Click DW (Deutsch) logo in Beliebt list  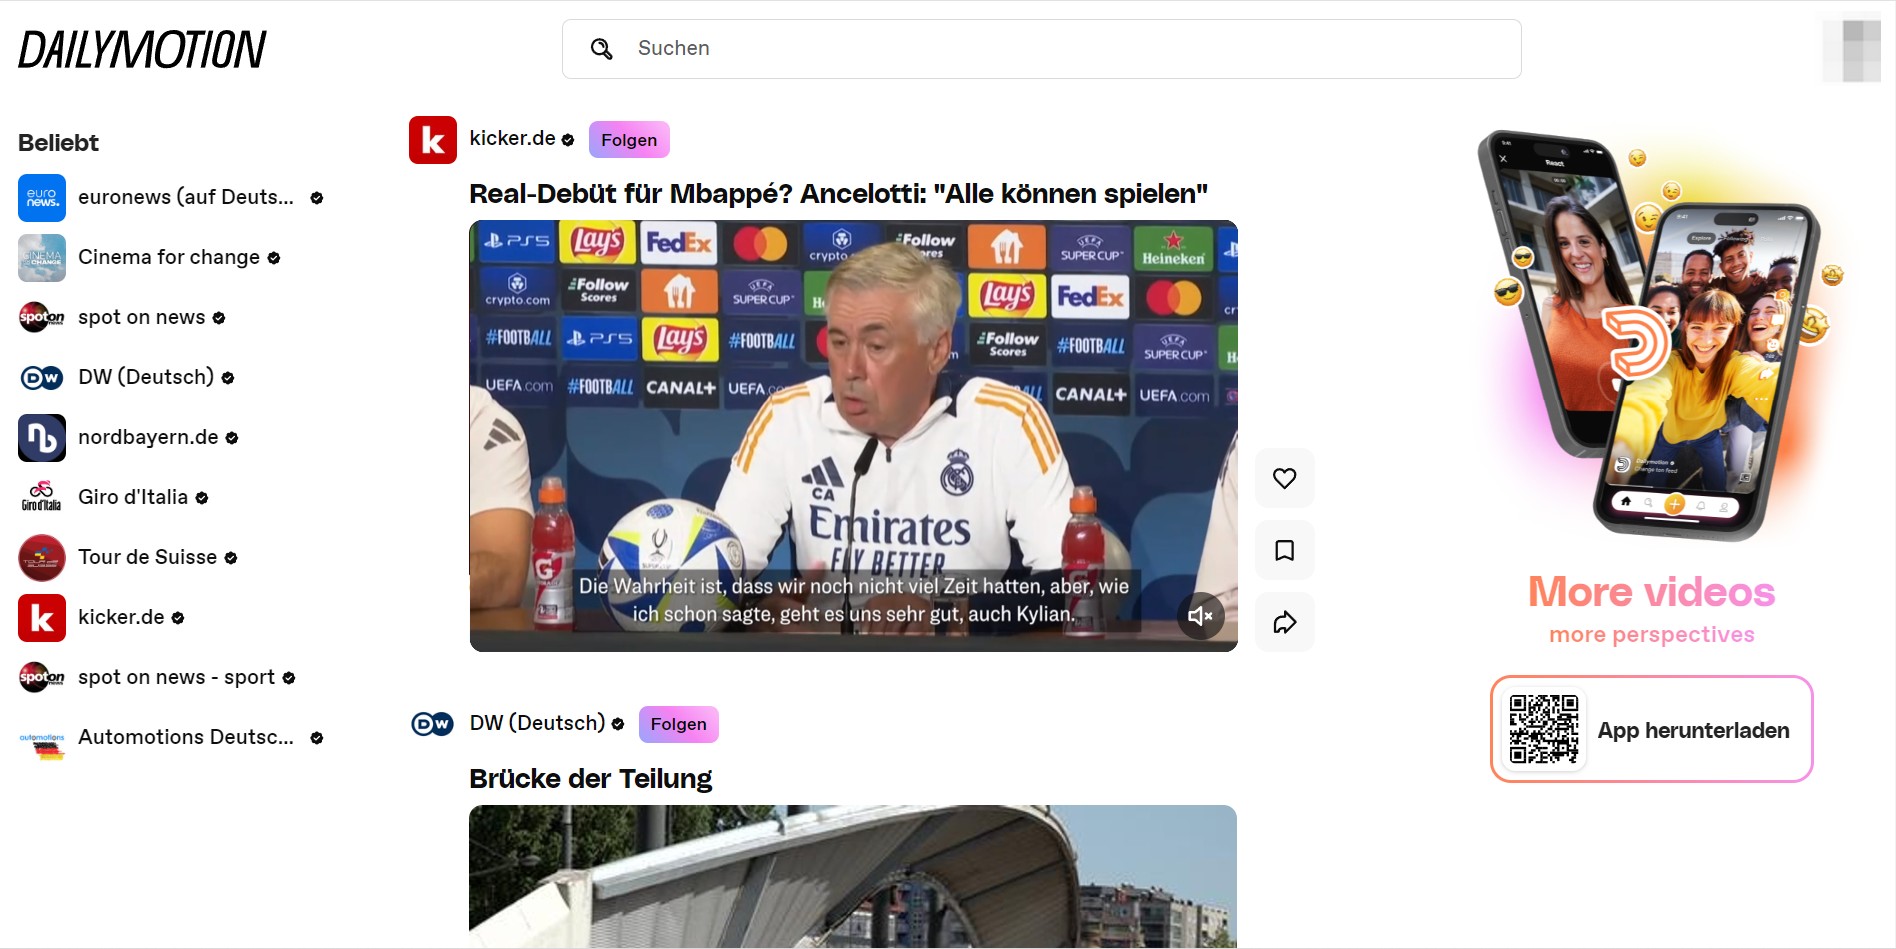click(42, 378)
